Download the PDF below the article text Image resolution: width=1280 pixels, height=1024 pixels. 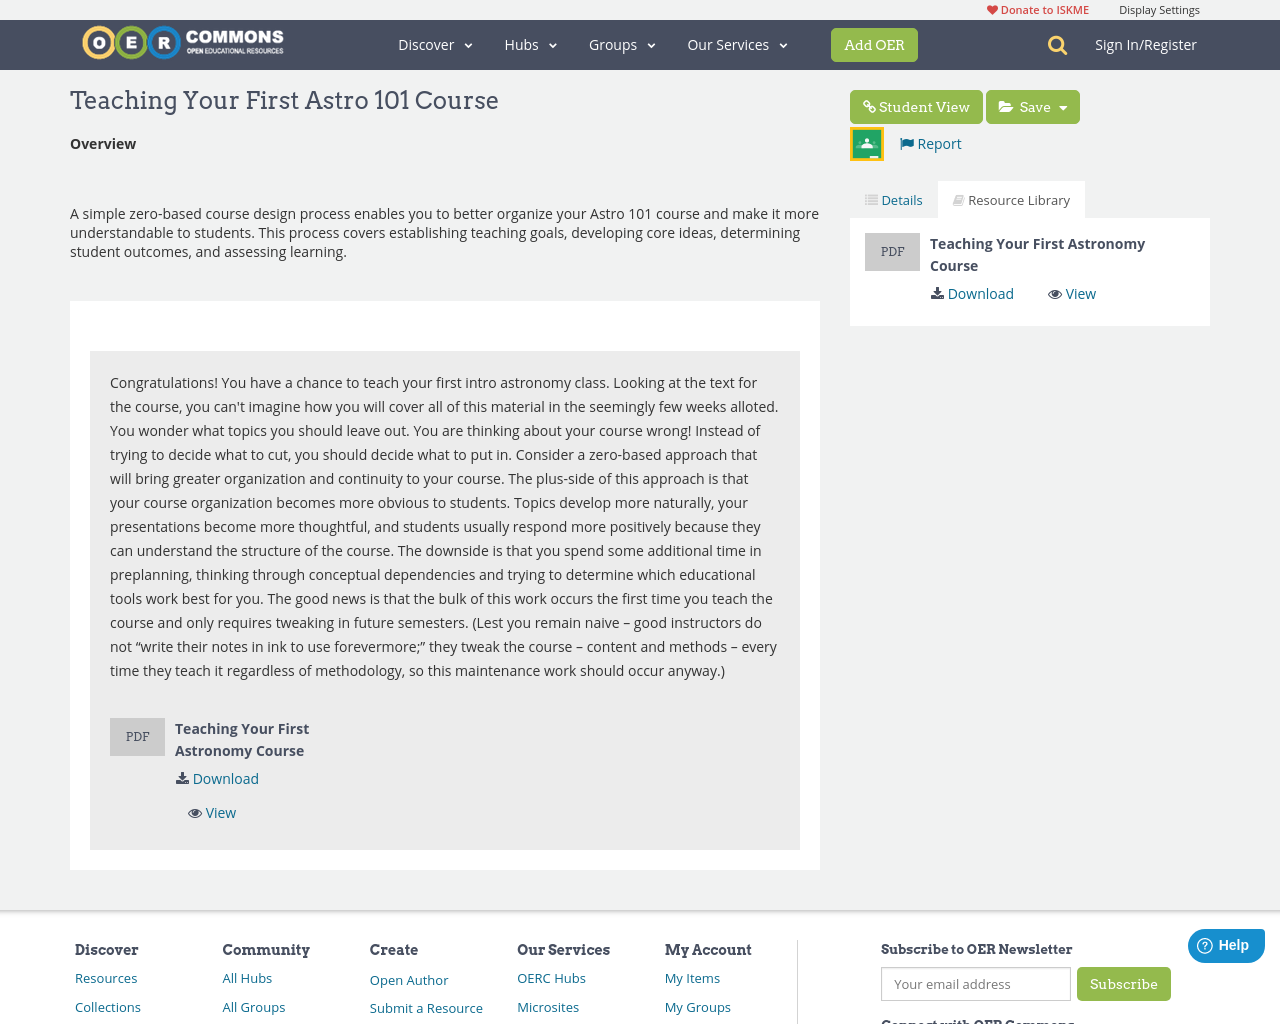(217, 779)
